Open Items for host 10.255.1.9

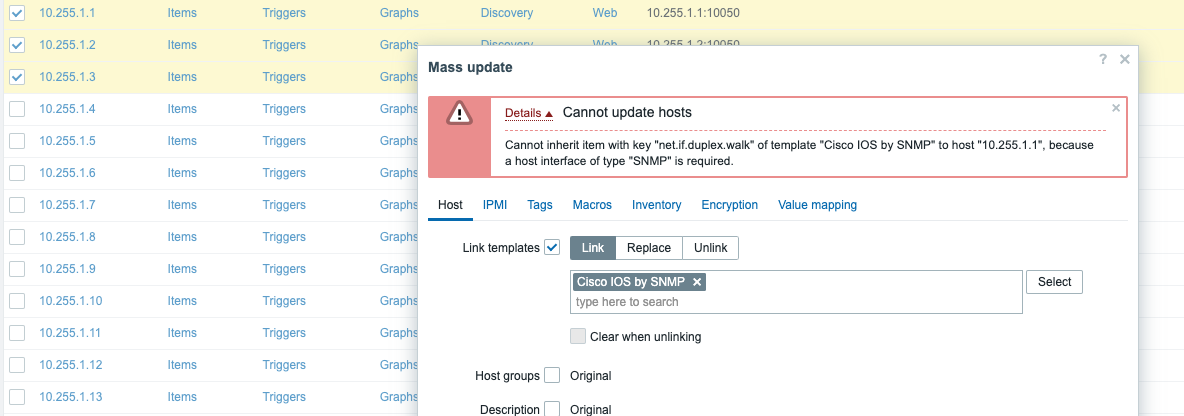tap(182, 269)
